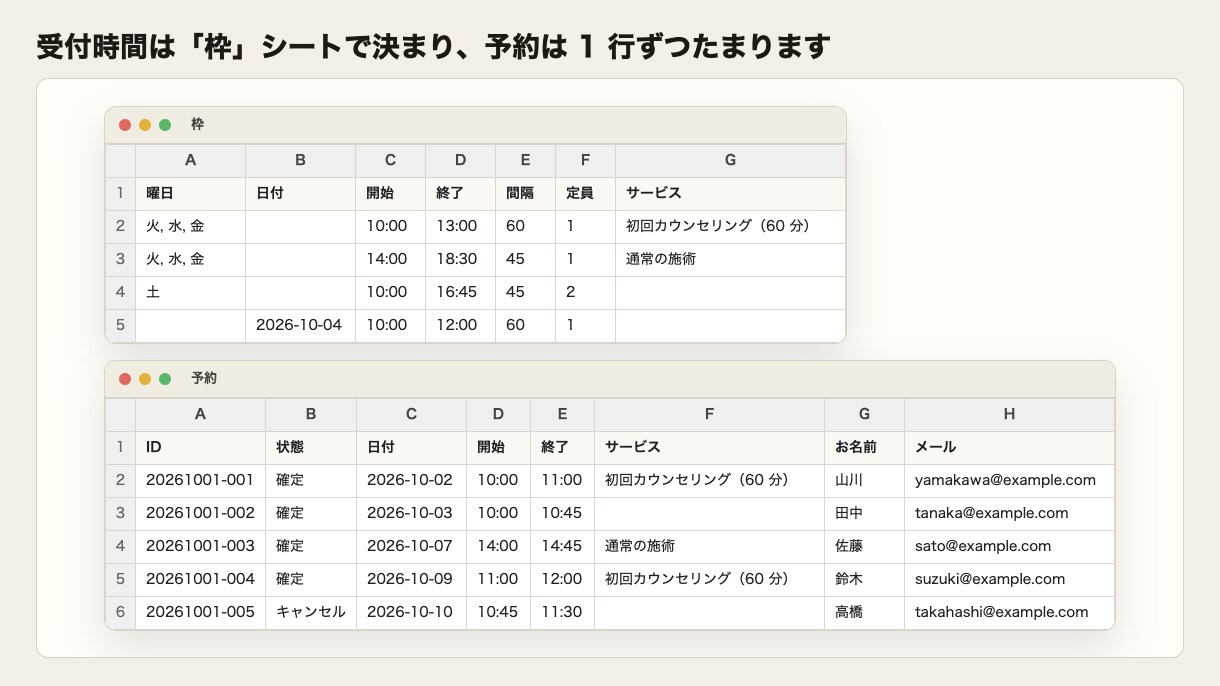The image size is (1220, 686).
Task: Click the 定員 header cell
Action: click(586, 194)
